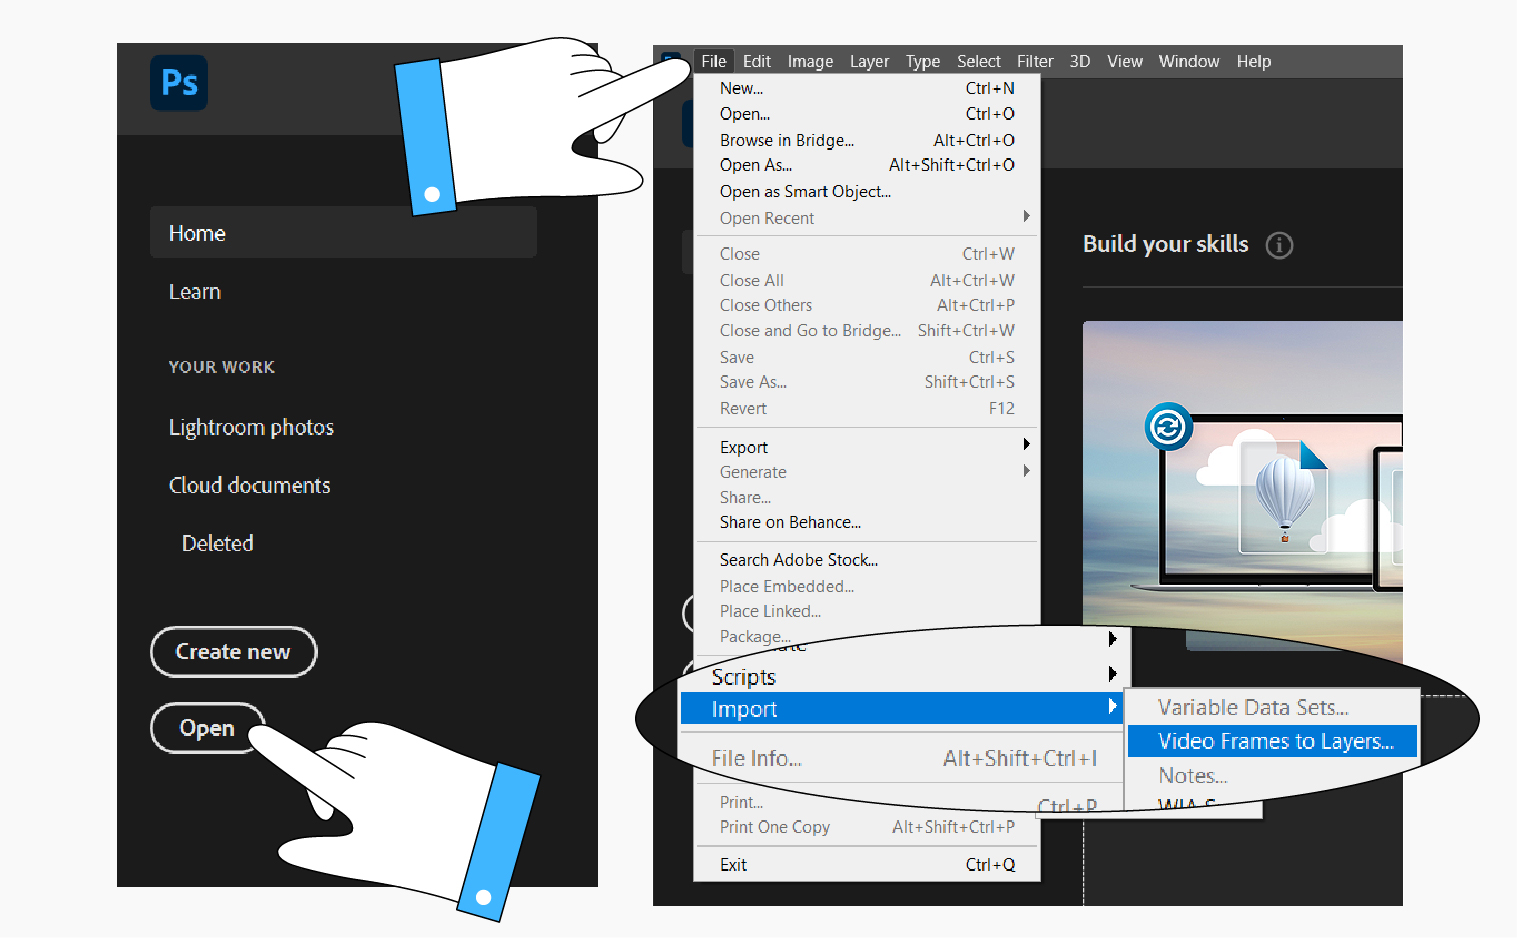Image resolution: width=1517 pixels, height=938 pixels.
Task: Click the cloud sync icon on tutorial image
Action: [1168, 427]
